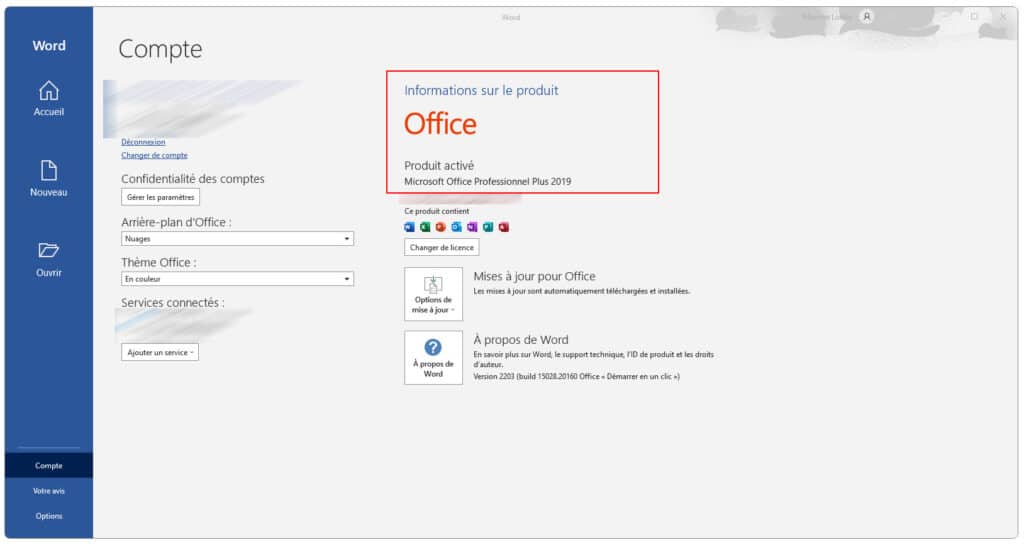Click the purple OneNote product icon

pos(472,227)
